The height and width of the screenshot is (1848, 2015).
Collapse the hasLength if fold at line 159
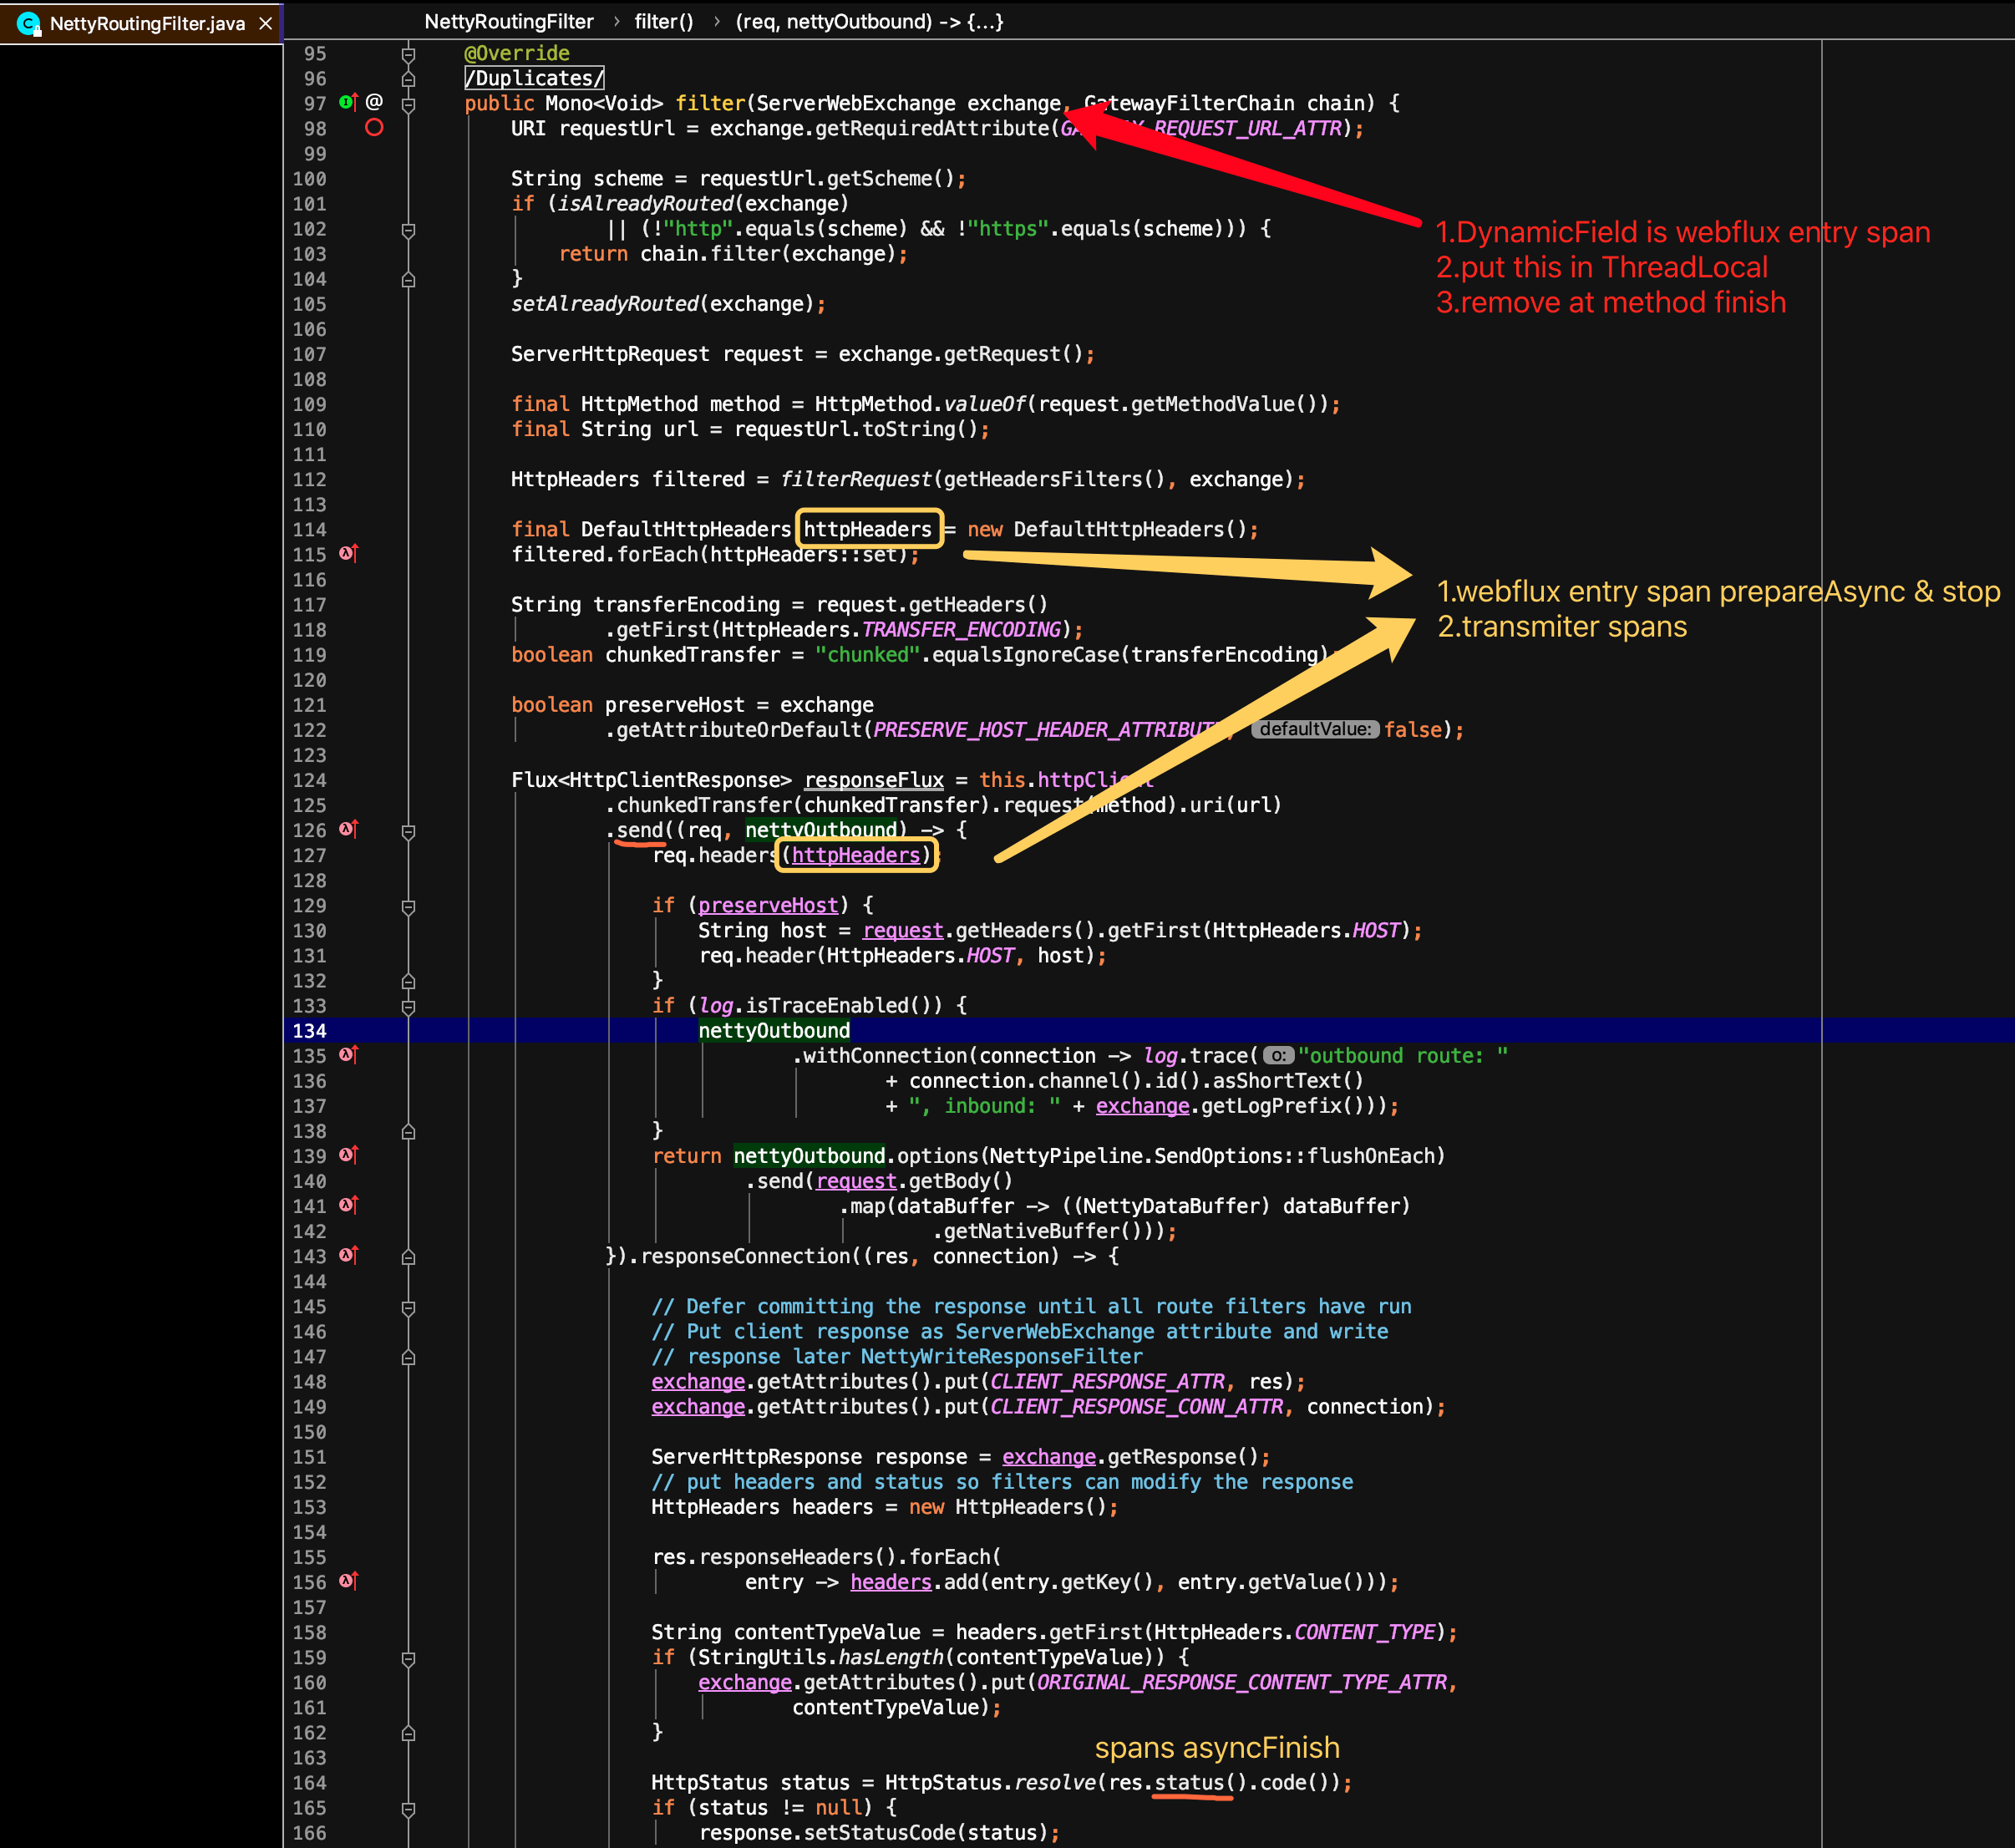408,1659
